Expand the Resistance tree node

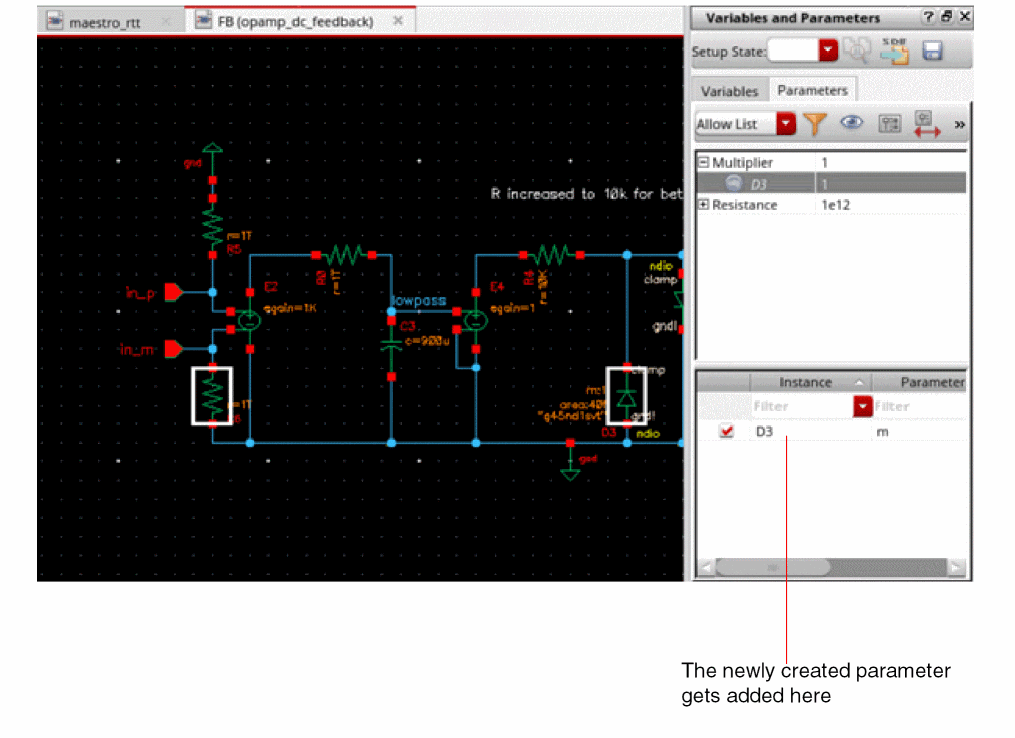[703, 205]
